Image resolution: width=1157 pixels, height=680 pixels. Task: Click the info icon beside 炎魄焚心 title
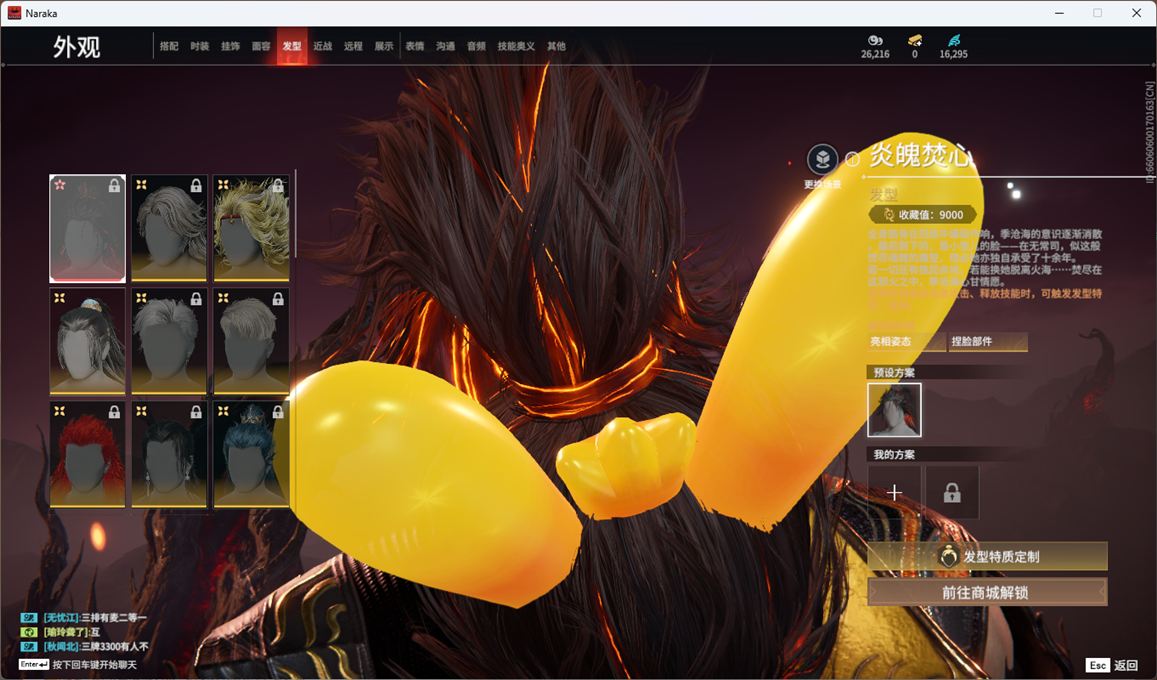[852, 159]
